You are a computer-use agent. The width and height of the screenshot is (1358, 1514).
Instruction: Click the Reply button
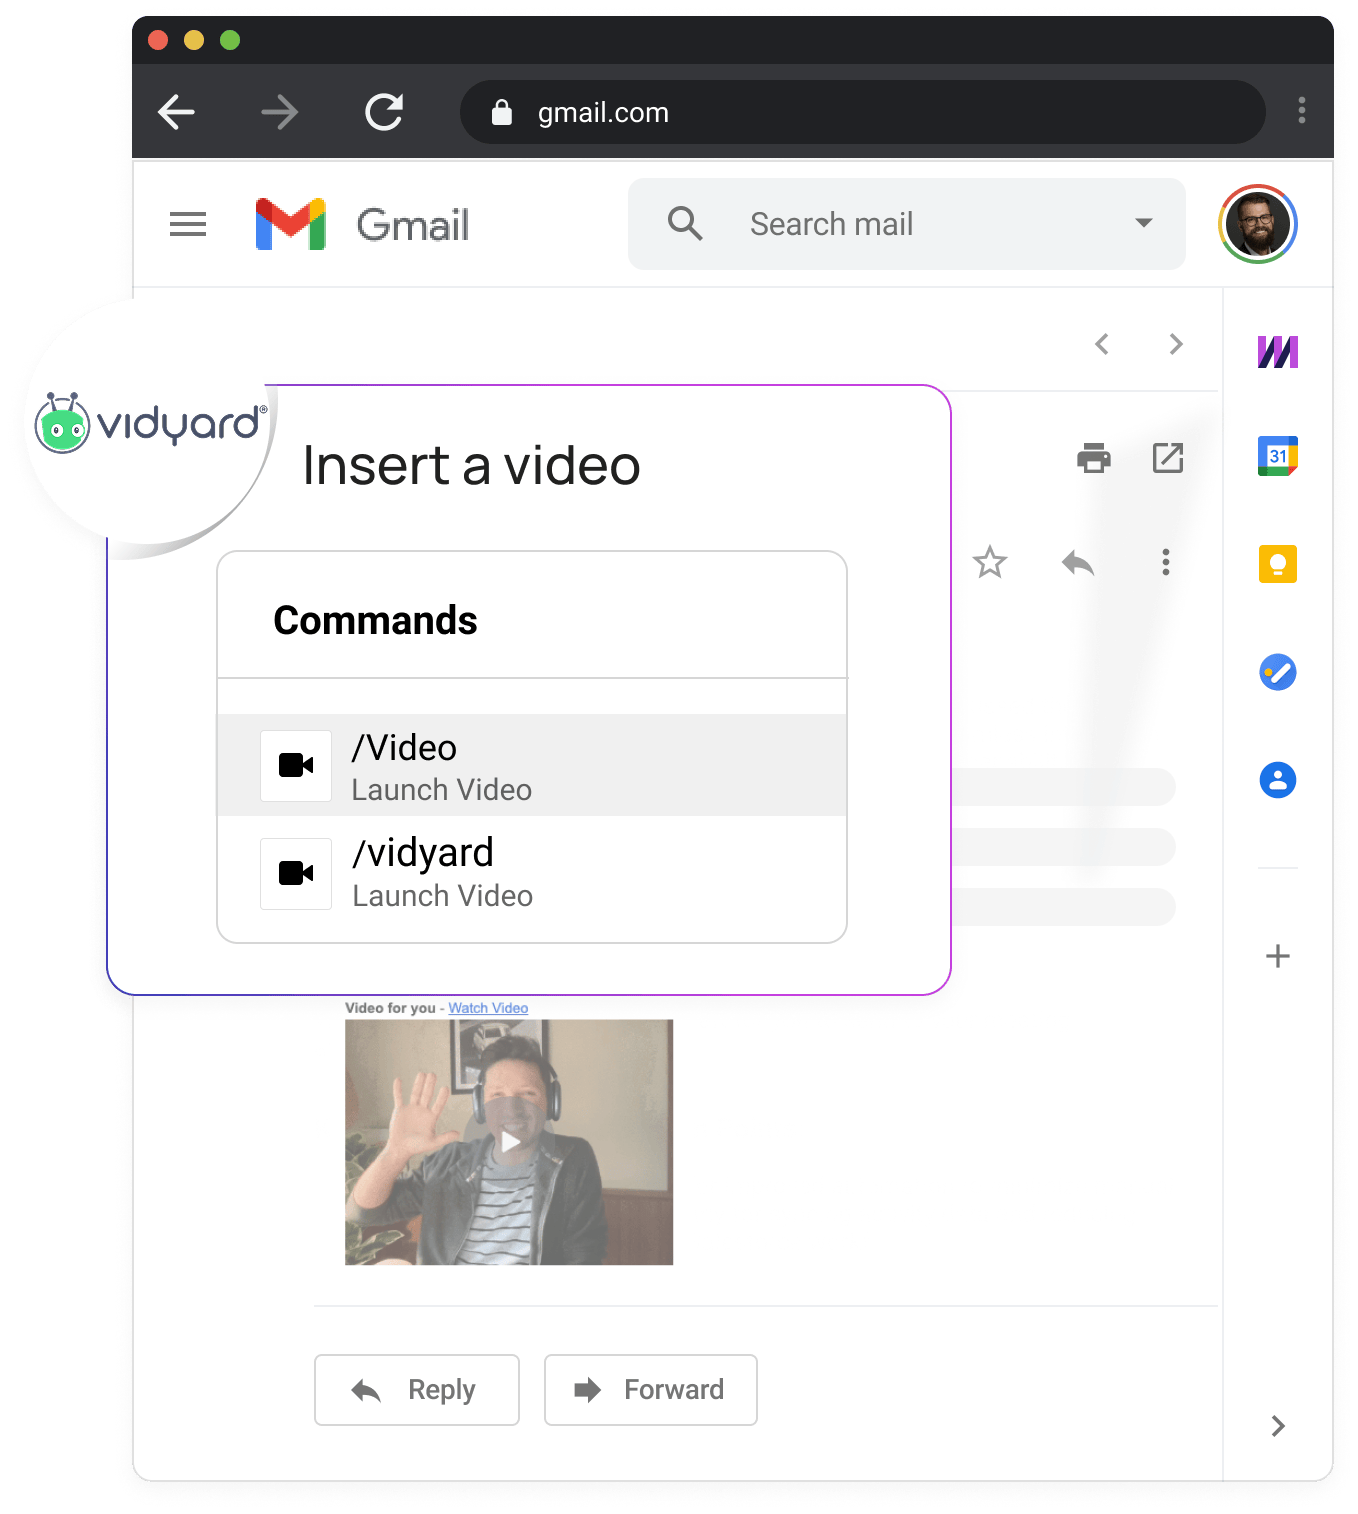click(x=417, y=1390)
